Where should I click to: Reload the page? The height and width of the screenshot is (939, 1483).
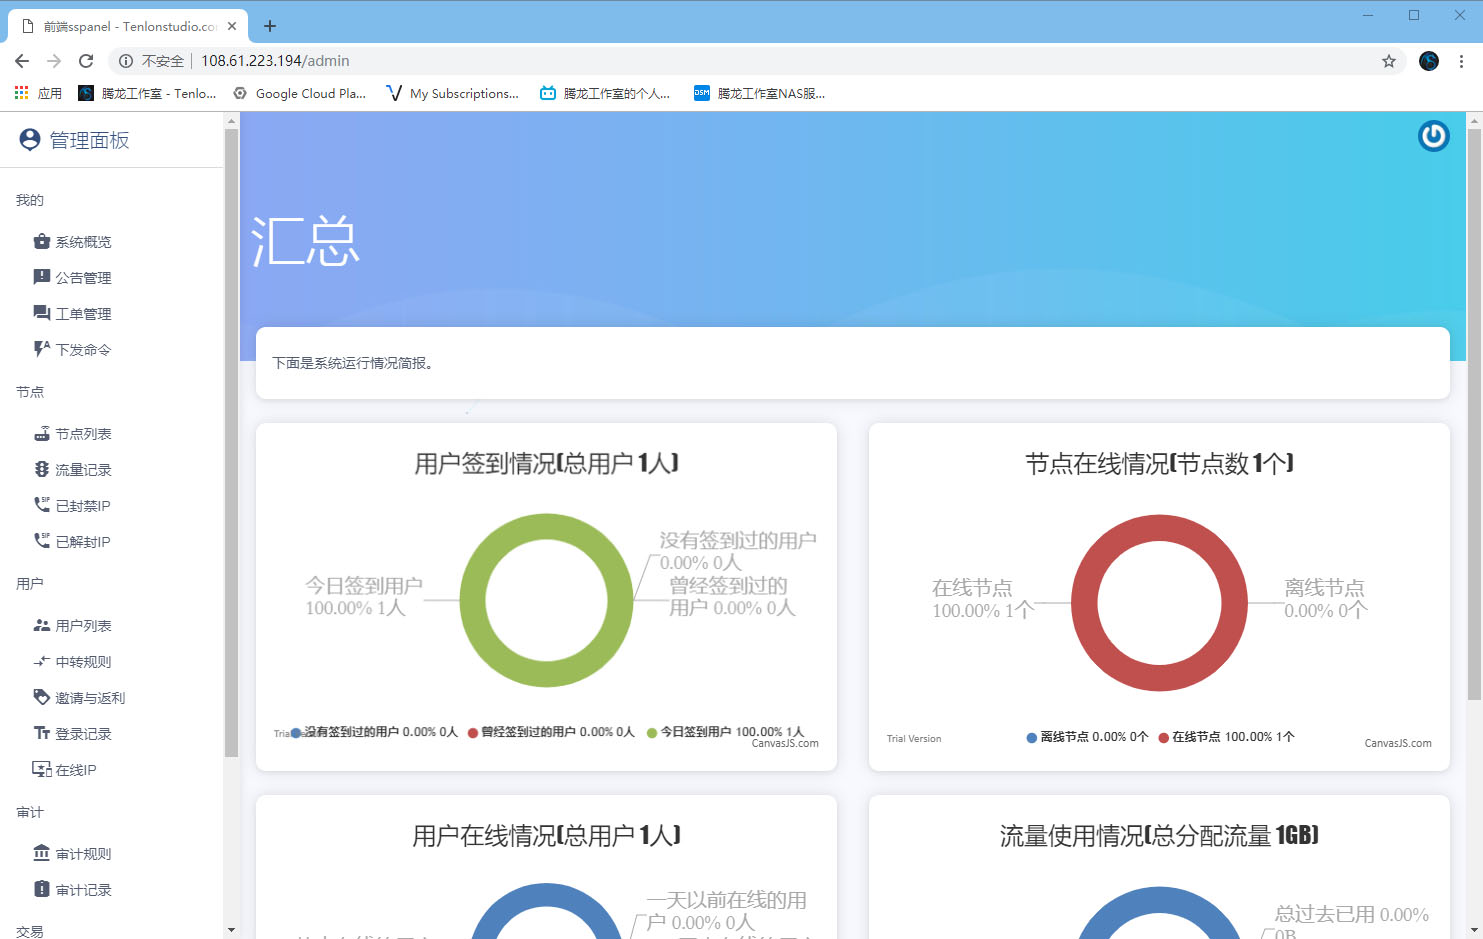pyautogui.click(x=86, y=61)
